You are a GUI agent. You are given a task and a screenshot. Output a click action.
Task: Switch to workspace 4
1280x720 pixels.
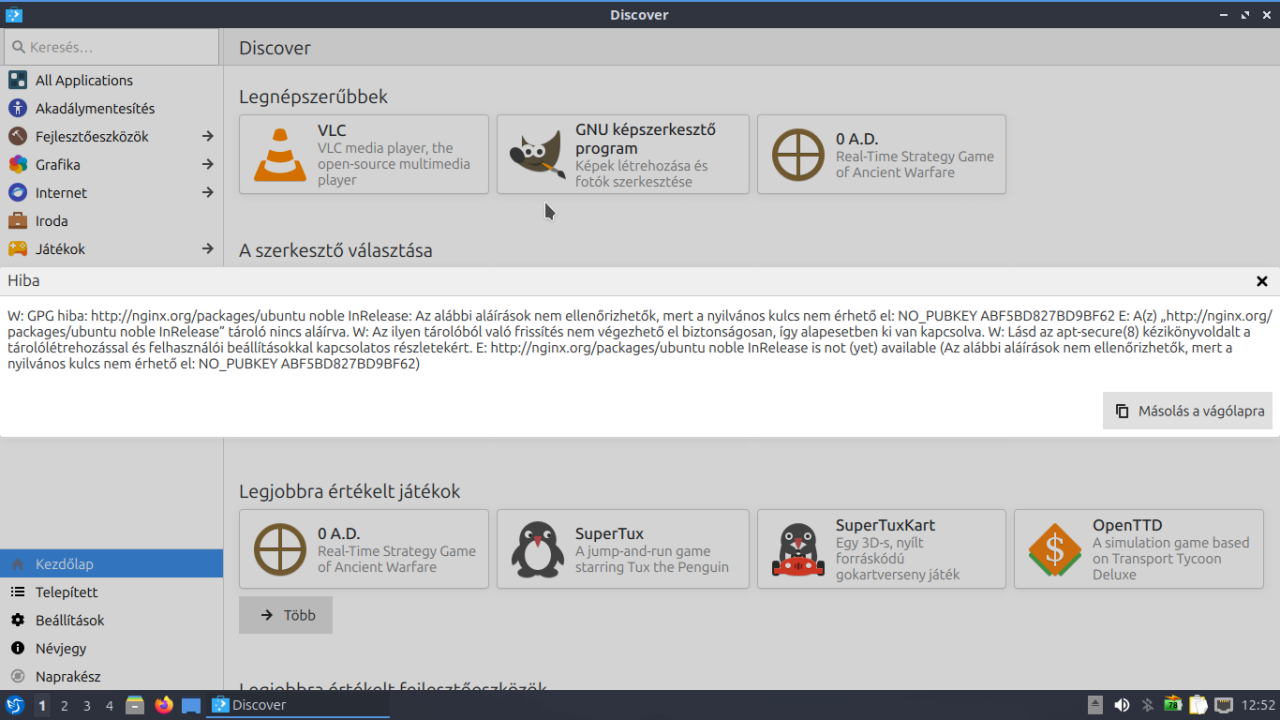(x=110, y=705)
